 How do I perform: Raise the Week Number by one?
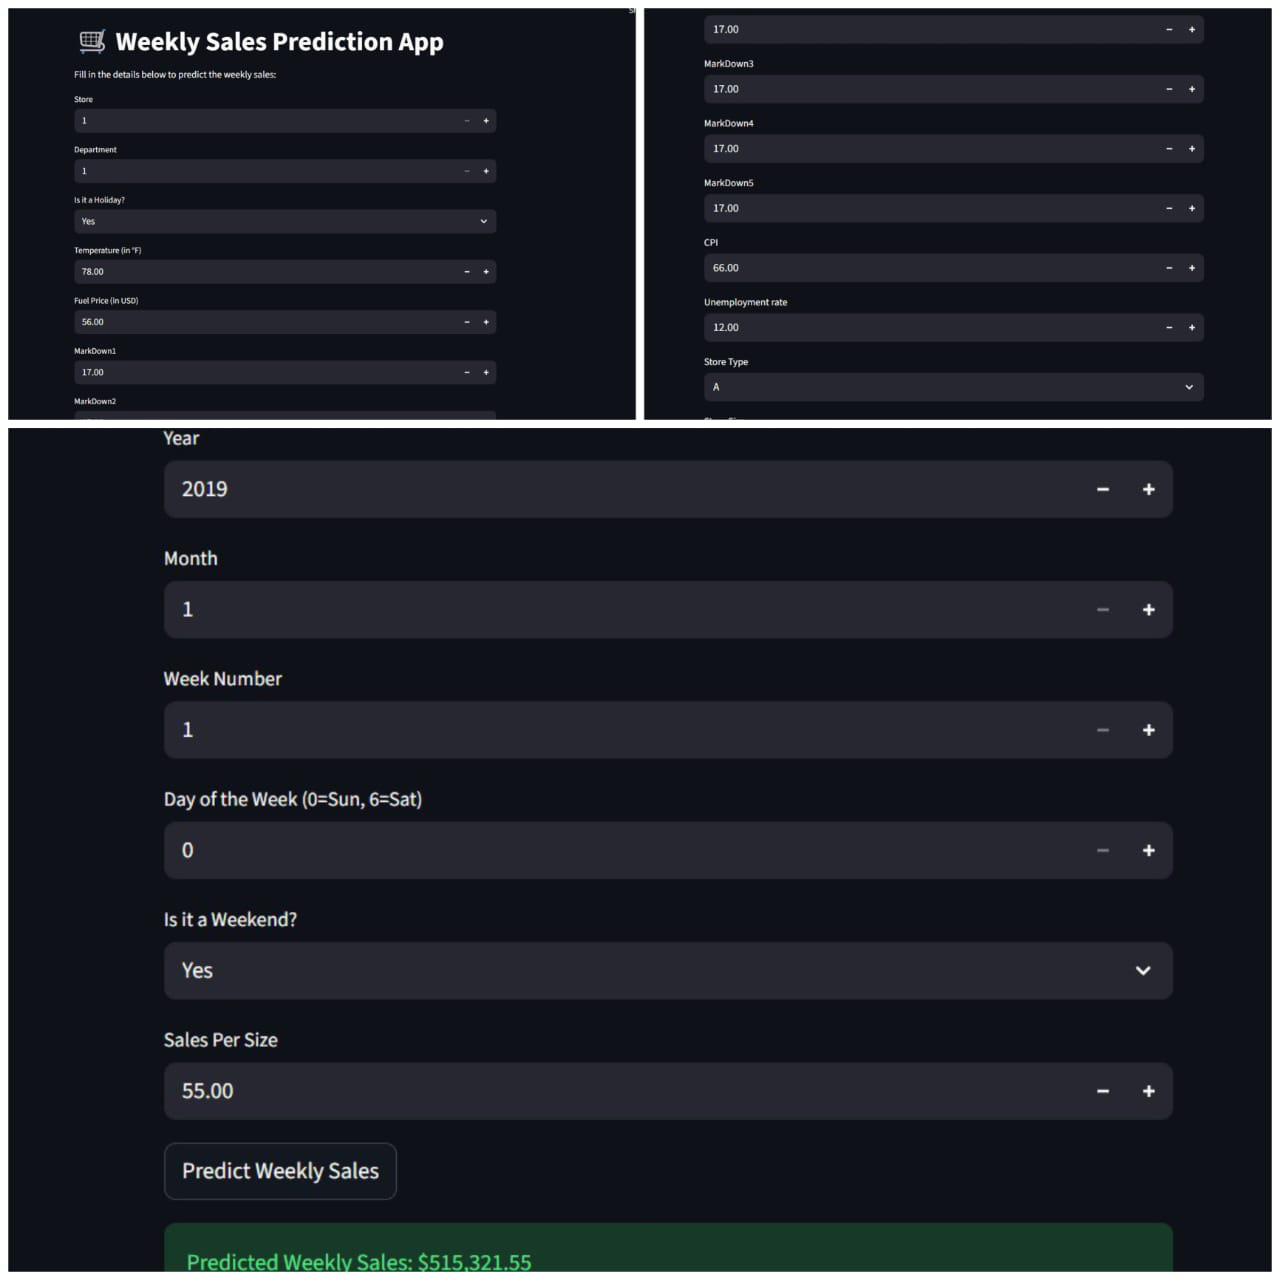(x=1148, y=730)
